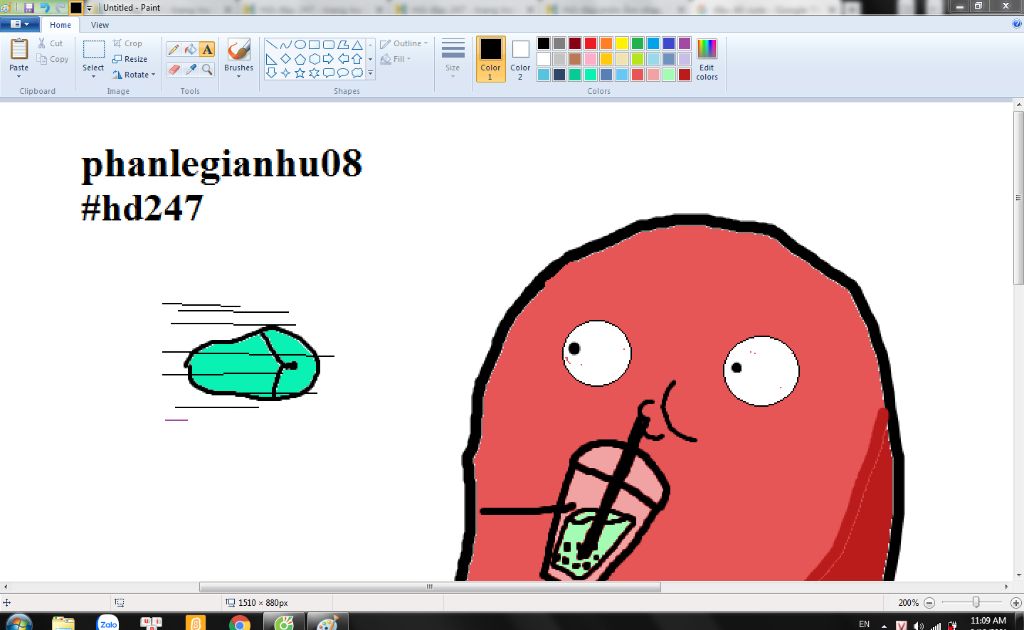
Task: Click the volume speaker tray icon
Action: point(919,625)
